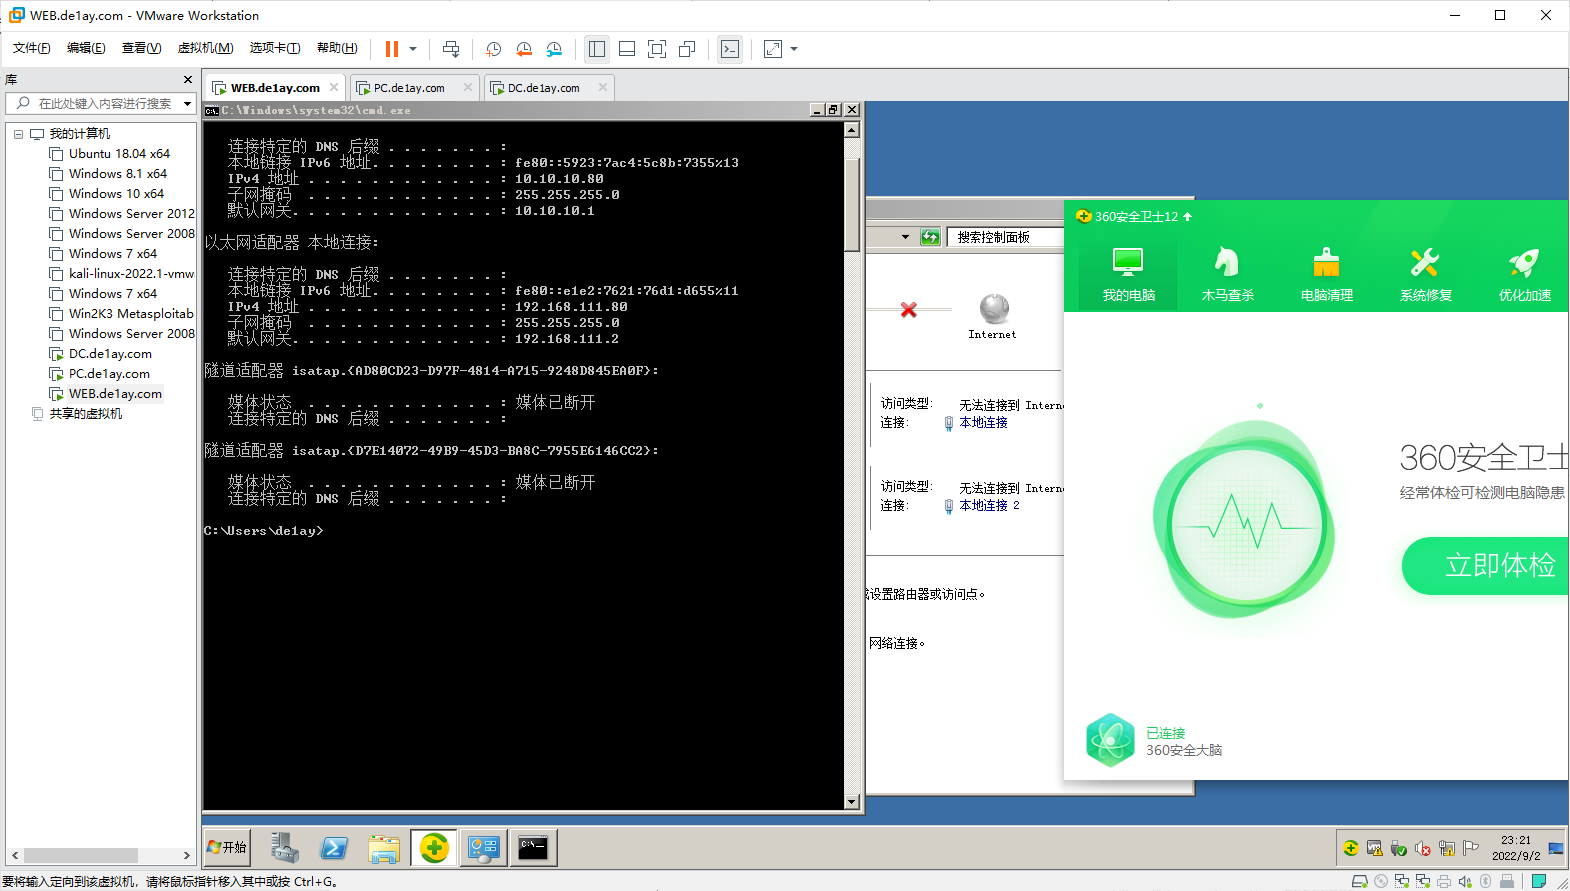Open 文件(F) menu
The height and width of the screenshot is (891, 1570).
(x=31, y=48)
